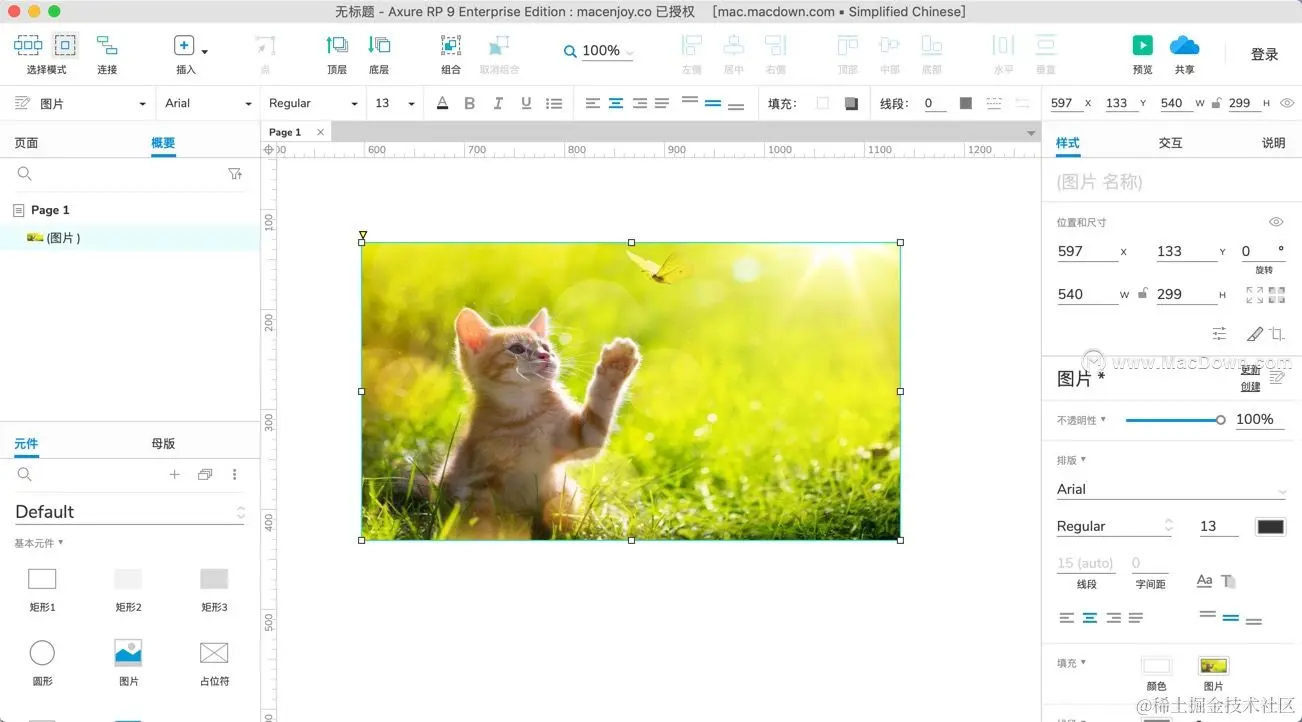Click the 创建 style create link

pyautogui.click(x=1250, y=386)
